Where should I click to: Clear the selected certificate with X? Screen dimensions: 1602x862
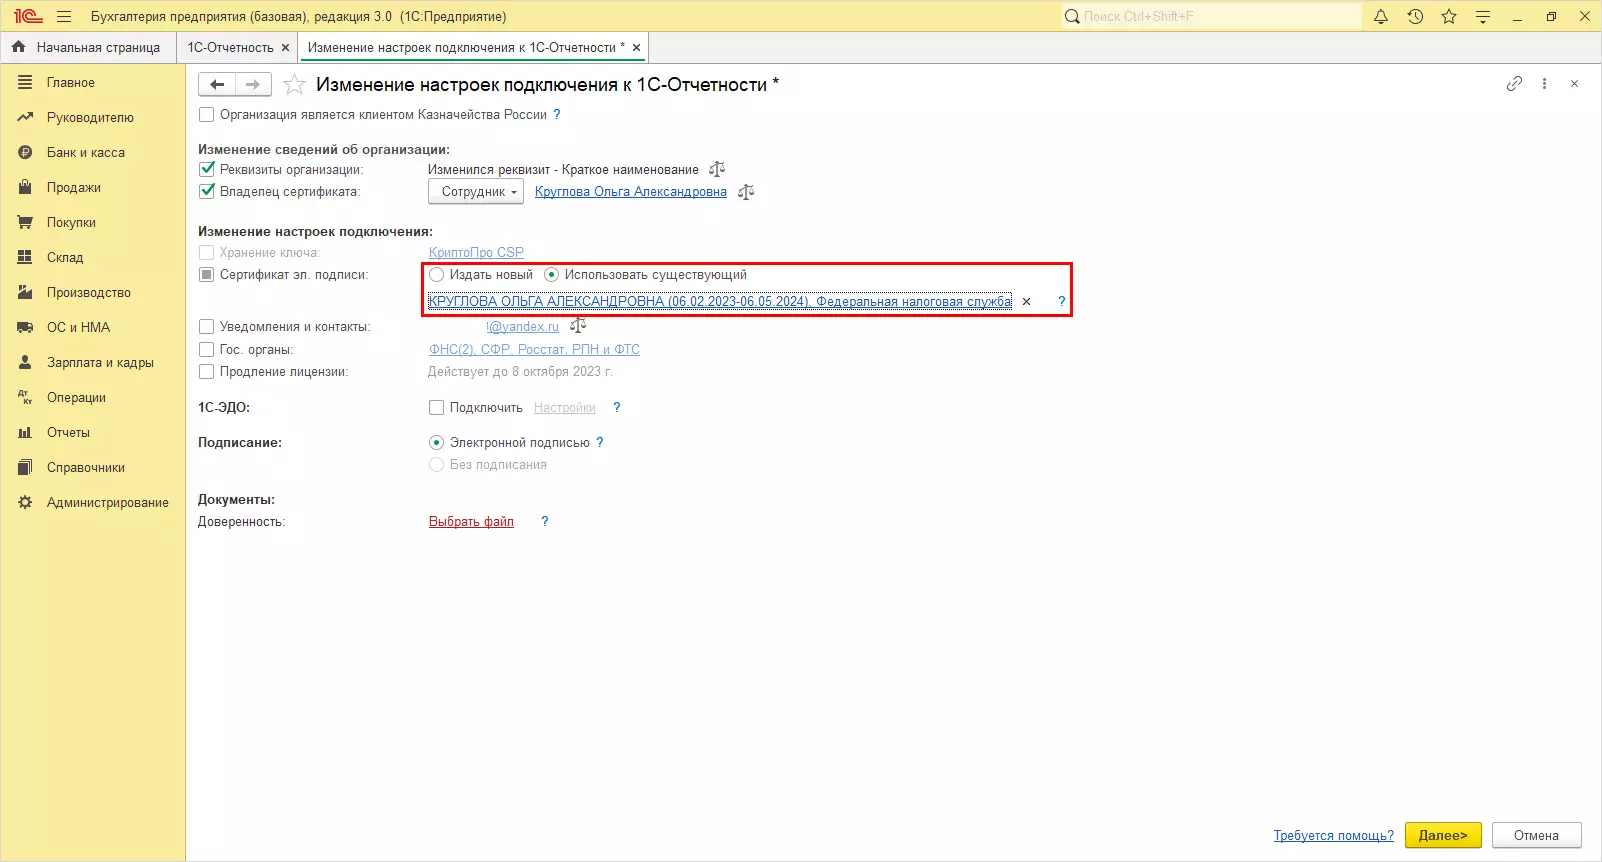[1026, 301]
